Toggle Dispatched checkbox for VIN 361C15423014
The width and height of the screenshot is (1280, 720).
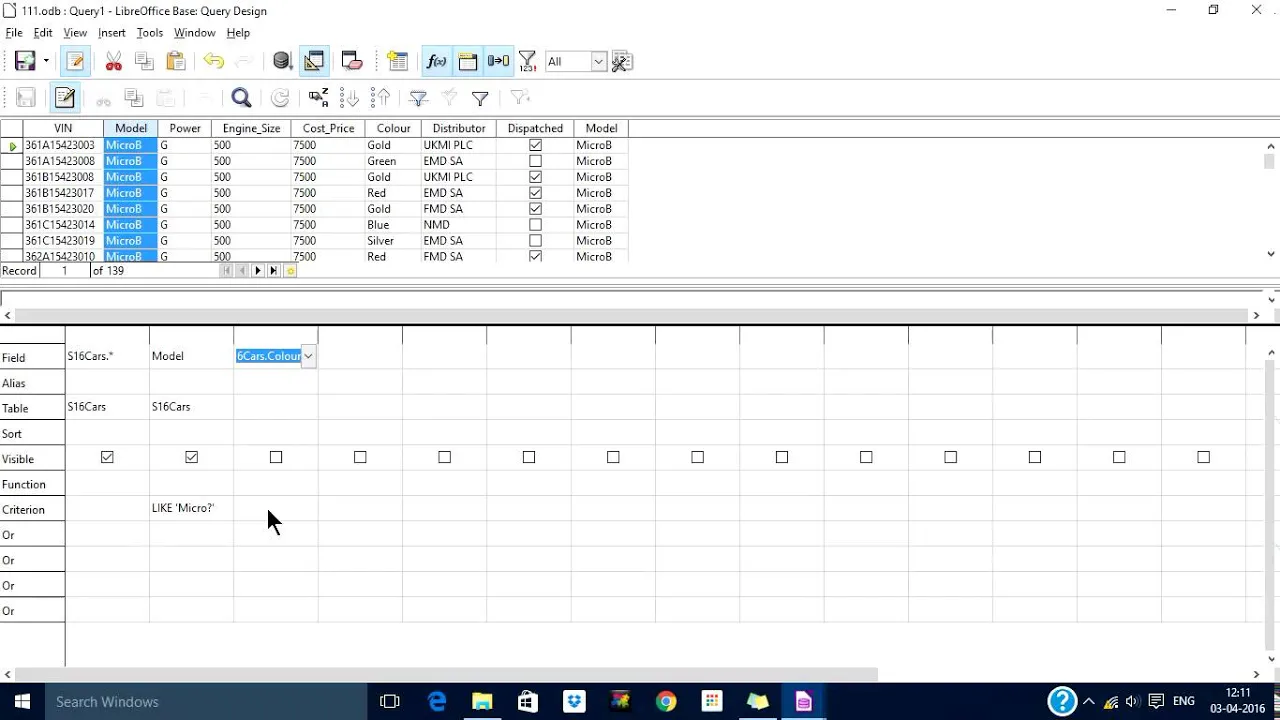[535, 225]
